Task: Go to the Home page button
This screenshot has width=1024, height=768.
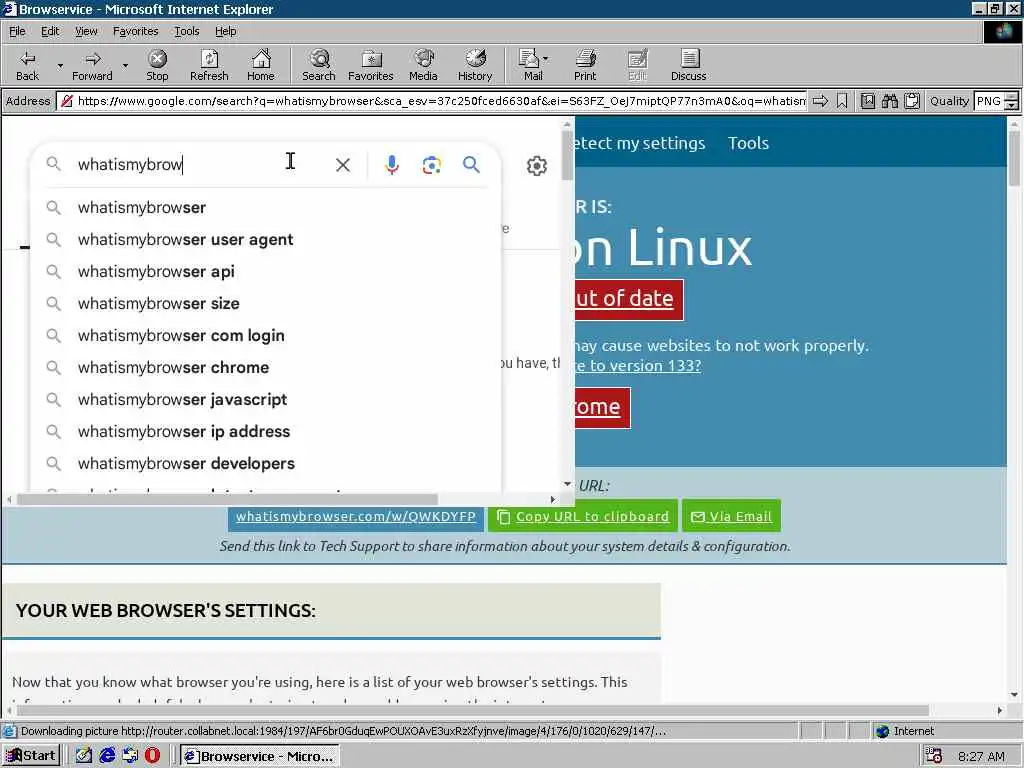Action: [261, 65]
